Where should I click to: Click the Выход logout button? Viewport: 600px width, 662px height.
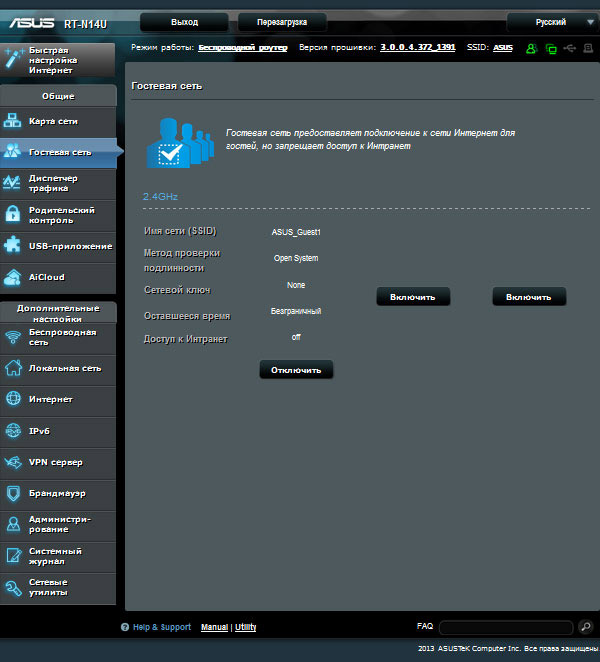pyautogui.click(x=184, y=21)
